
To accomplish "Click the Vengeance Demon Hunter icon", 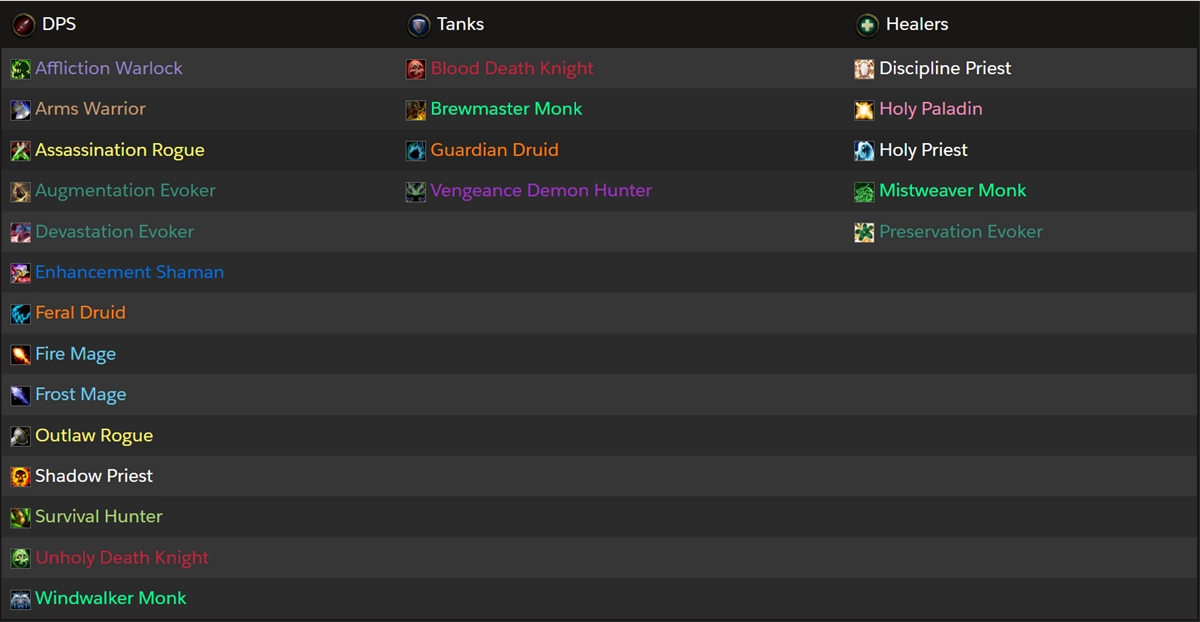I will coord(416,192).
